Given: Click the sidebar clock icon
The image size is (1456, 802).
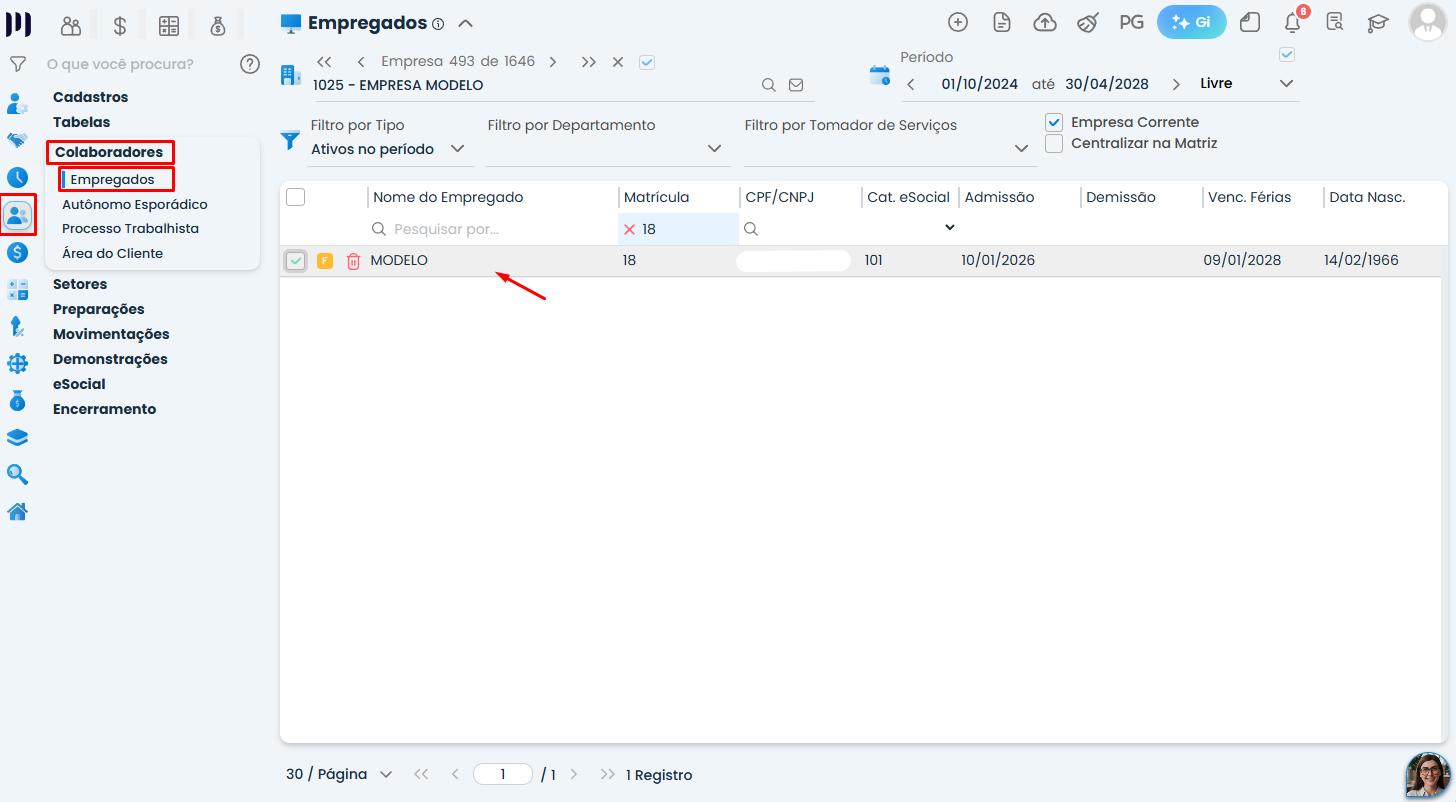Looking at the screenshot, I should pos(17,177).
